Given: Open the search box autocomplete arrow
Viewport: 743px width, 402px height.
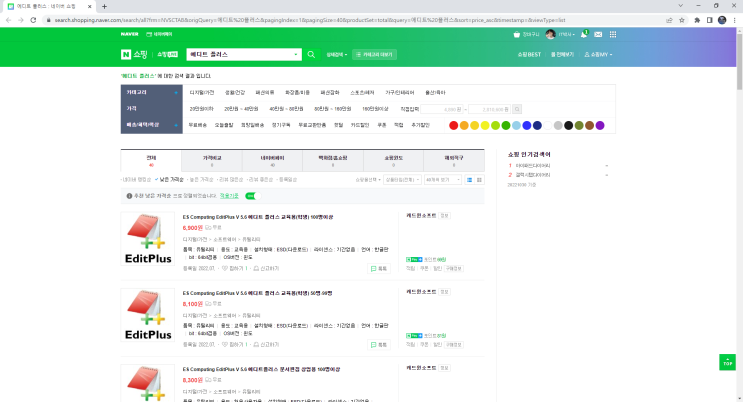Looking at the screenshot, I should pyautogui.click(x=296, y=55).
